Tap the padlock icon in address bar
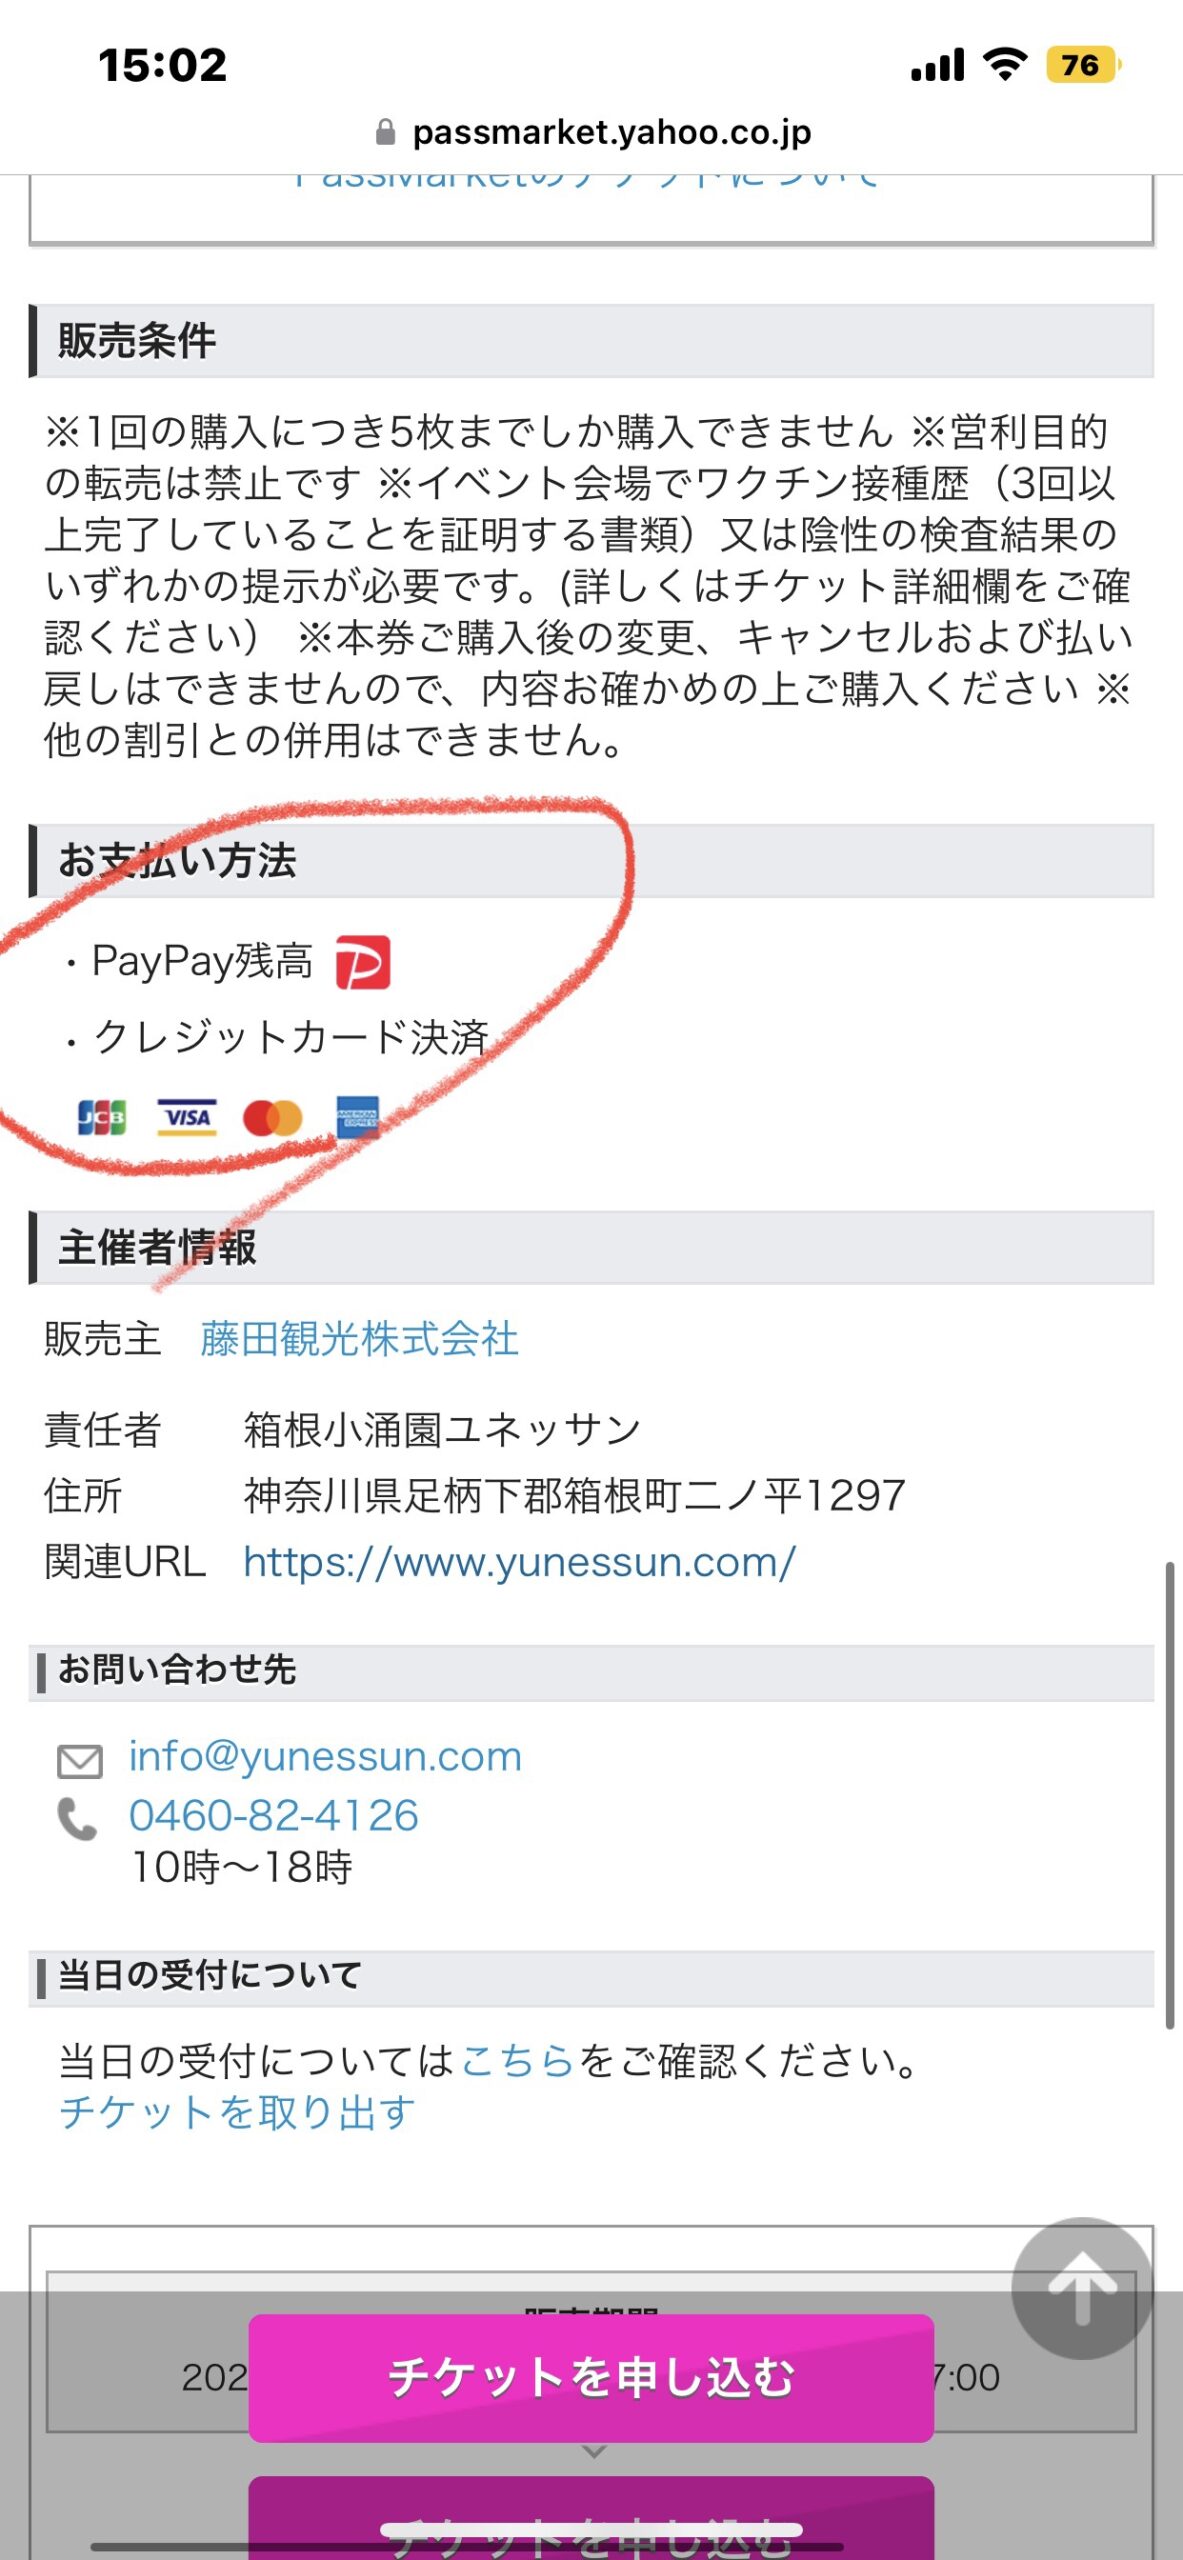 (x=385, y=132)
